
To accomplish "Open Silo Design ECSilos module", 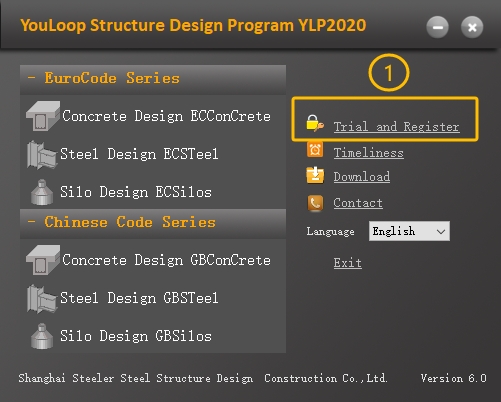I will pos(136,192).
